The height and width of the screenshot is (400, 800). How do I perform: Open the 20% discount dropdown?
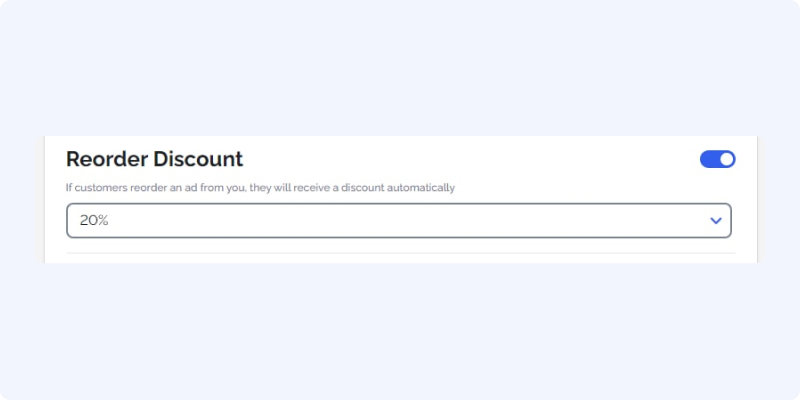(x=399, y=220)
